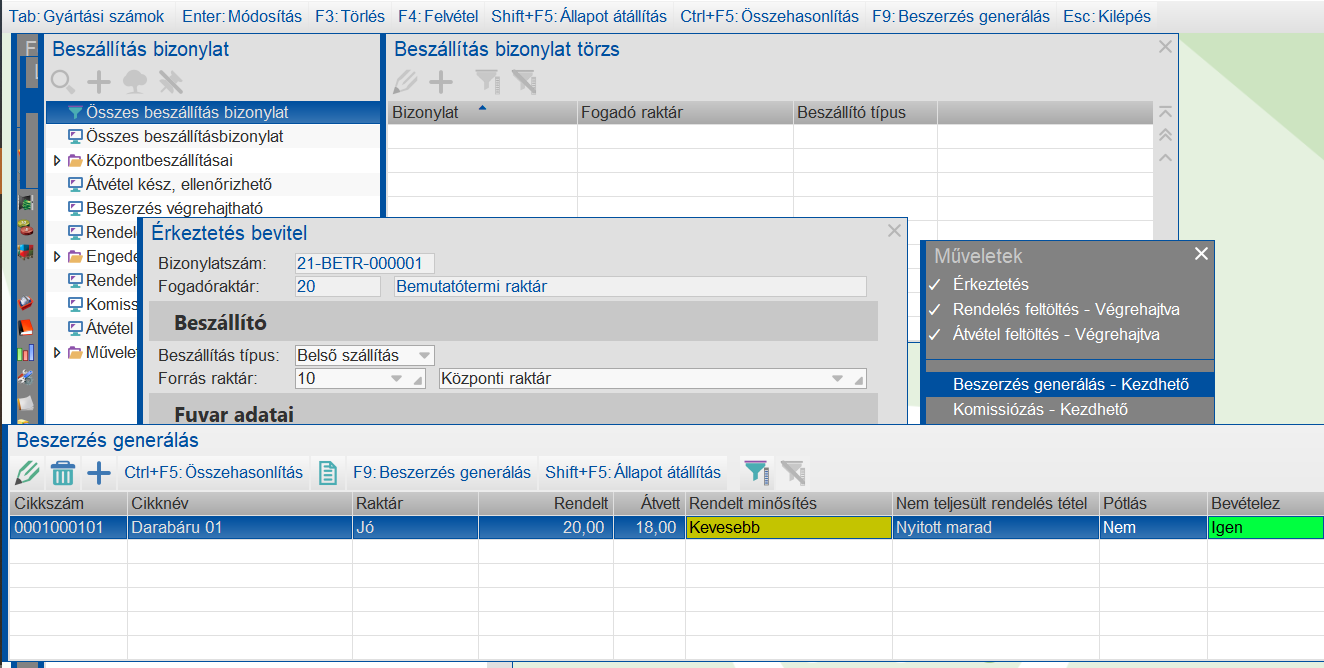Image resolution: width=1324 pixels, height=668 pixels.
Task: Expand the Engede... folder in the tree
Action: point(57,256)
